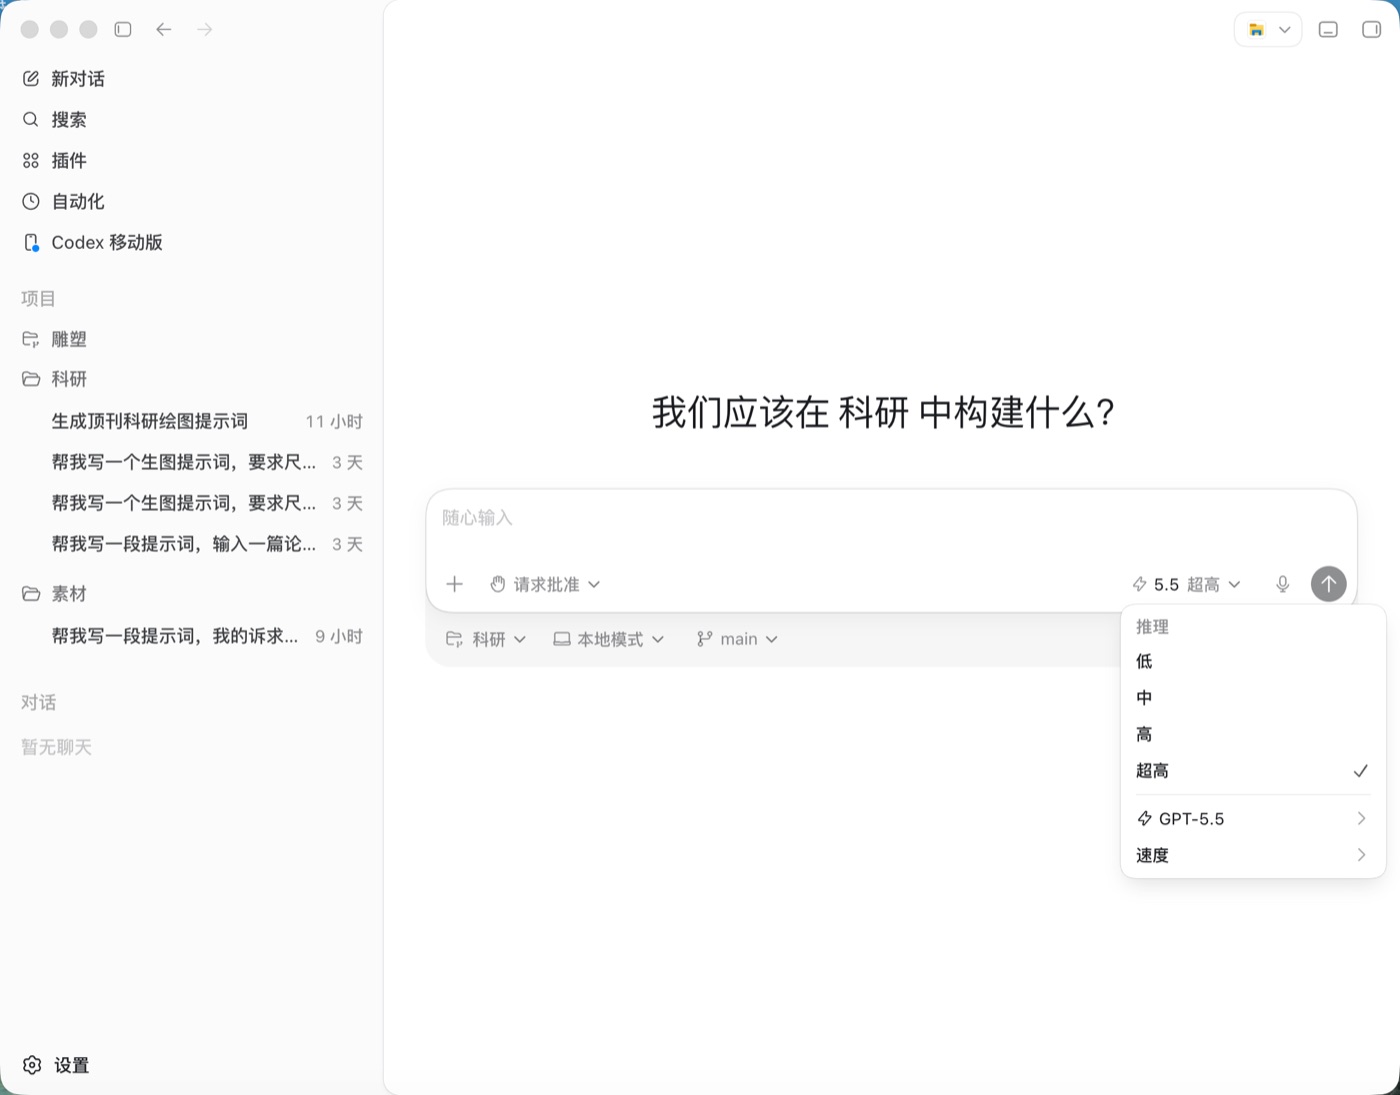
Task: Click the plus attach icon
Action: tap(454, 584)
